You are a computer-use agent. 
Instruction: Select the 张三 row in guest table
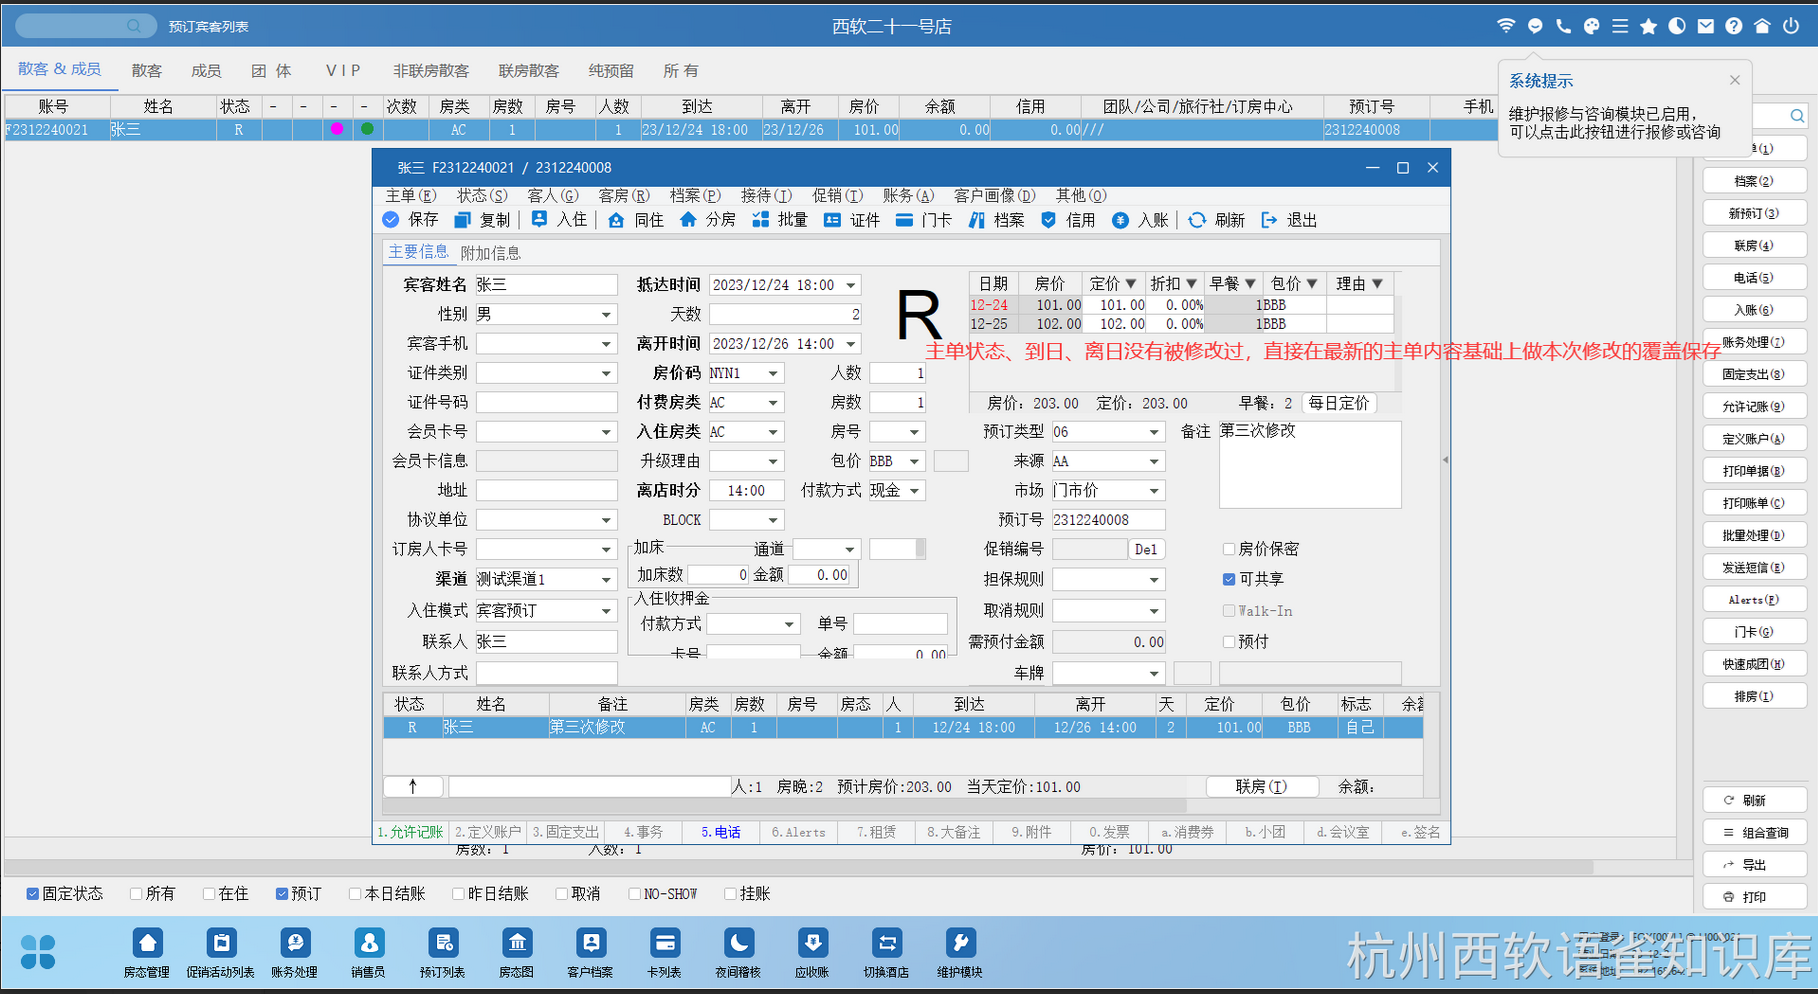pos(903,728)
